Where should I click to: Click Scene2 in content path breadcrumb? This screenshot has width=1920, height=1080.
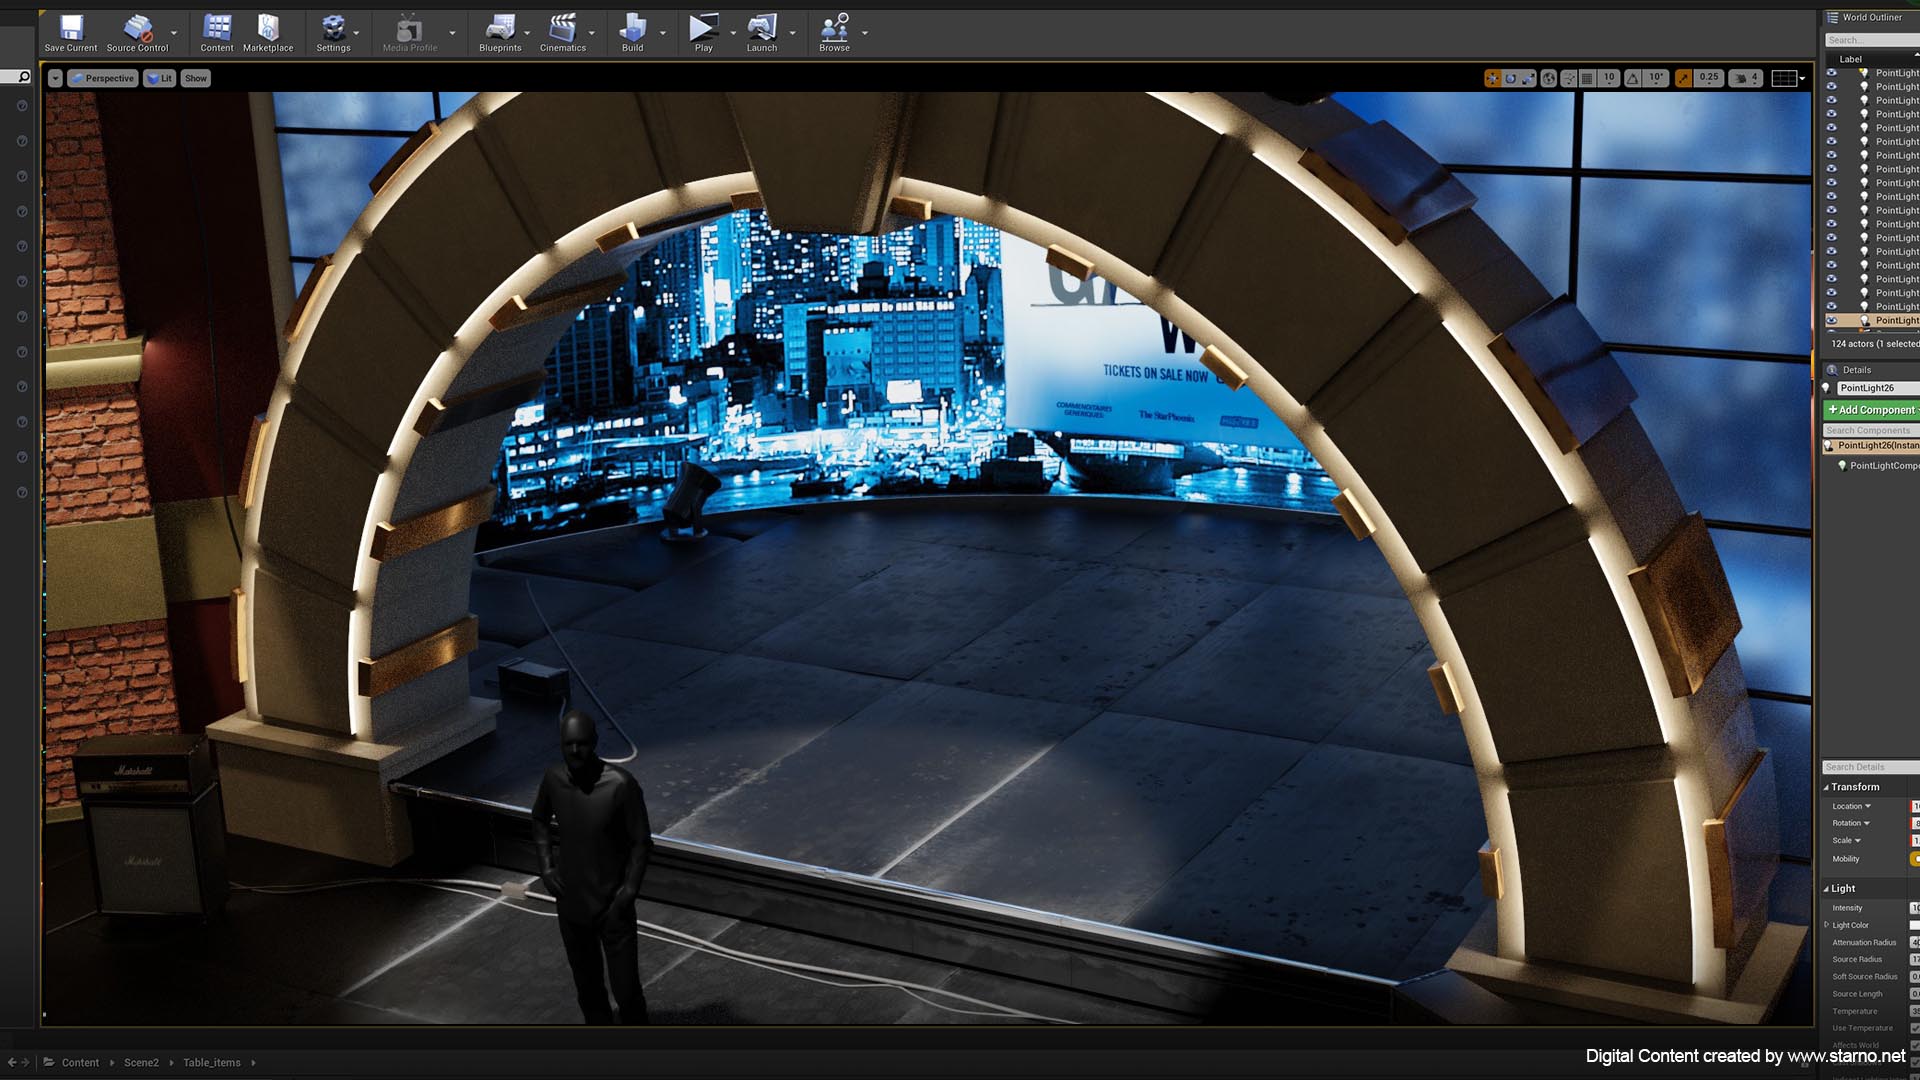coord(141,1063)
